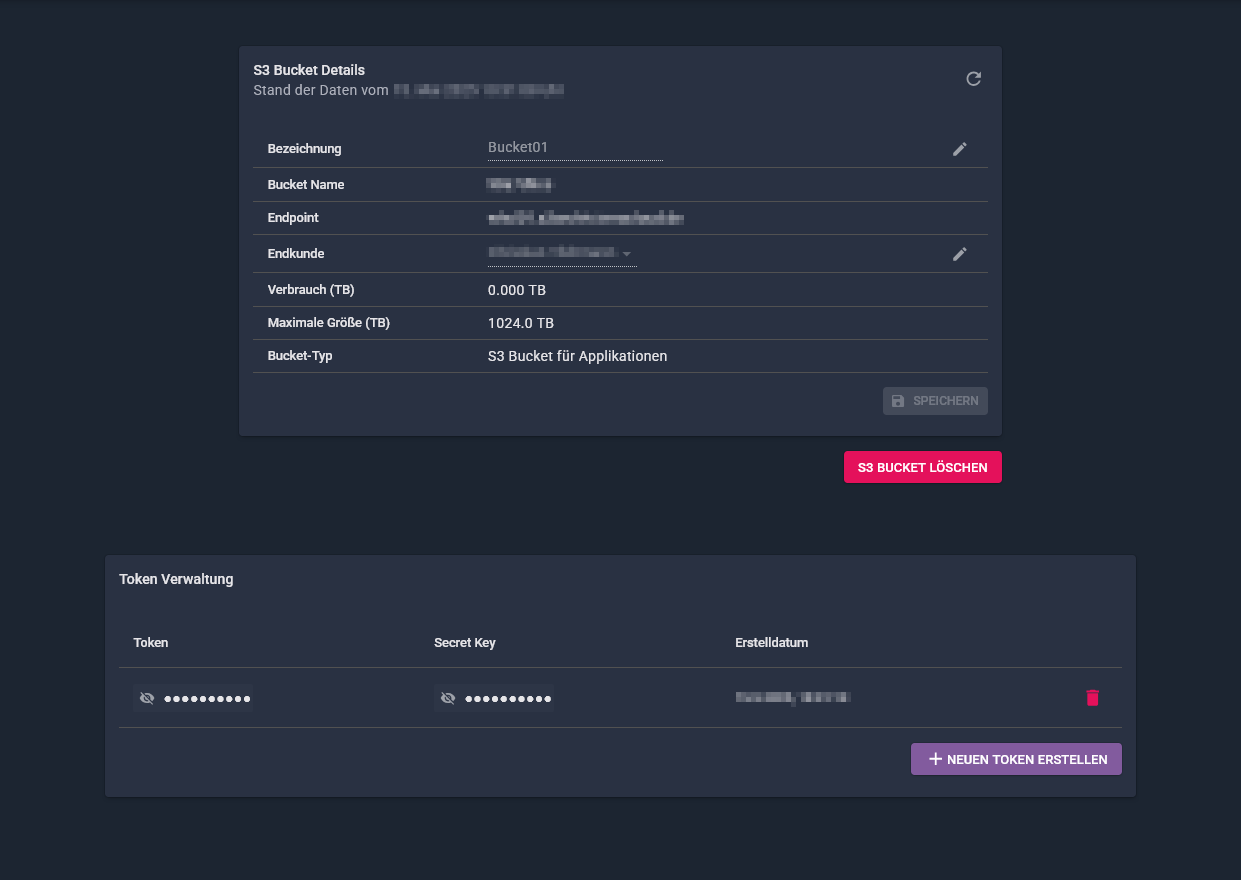Image resolution: width=1241 pixels, height=880 pixels.
Task: Click the S3 Bucket Löschen button
Action: click(x=922, y=467)
